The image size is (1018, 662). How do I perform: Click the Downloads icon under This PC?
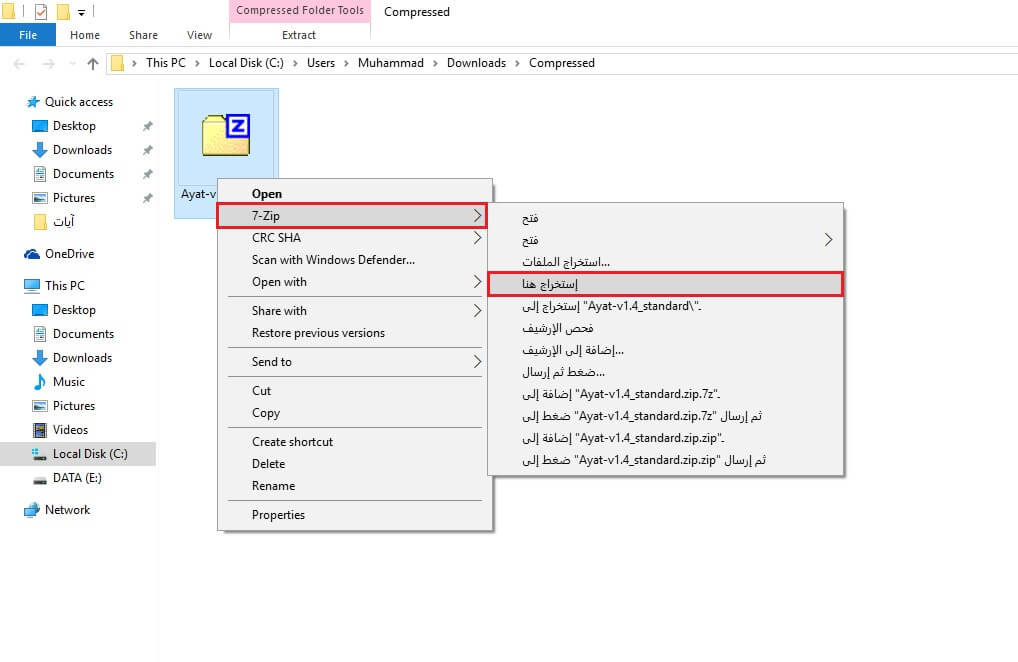(x=40, y=358)
